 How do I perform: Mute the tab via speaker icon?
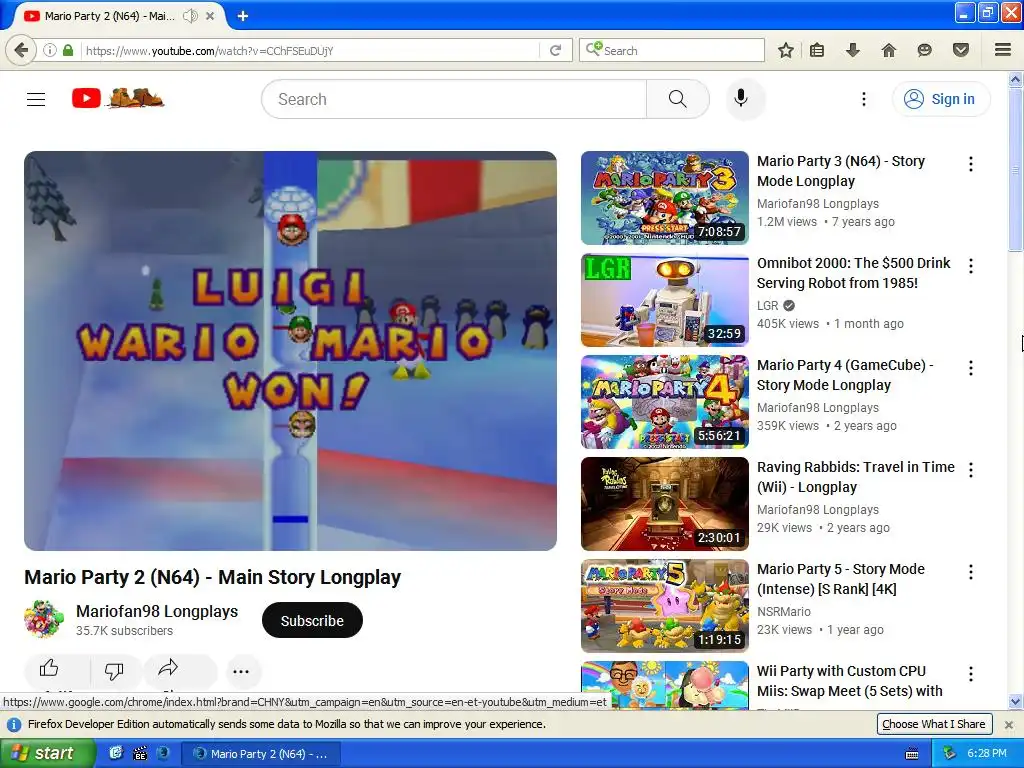tap(190, 16)
